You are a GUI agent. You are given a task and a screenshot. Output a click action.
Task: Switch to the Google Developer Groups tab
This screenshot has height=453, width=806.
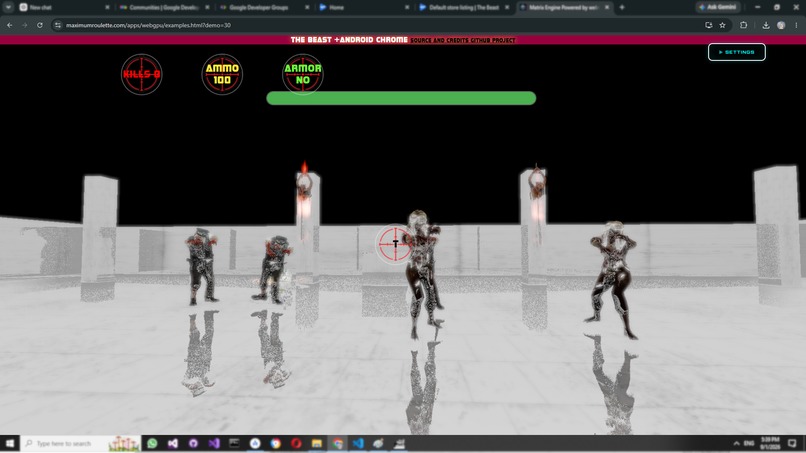pyautogui.click(x=265, y=7)
